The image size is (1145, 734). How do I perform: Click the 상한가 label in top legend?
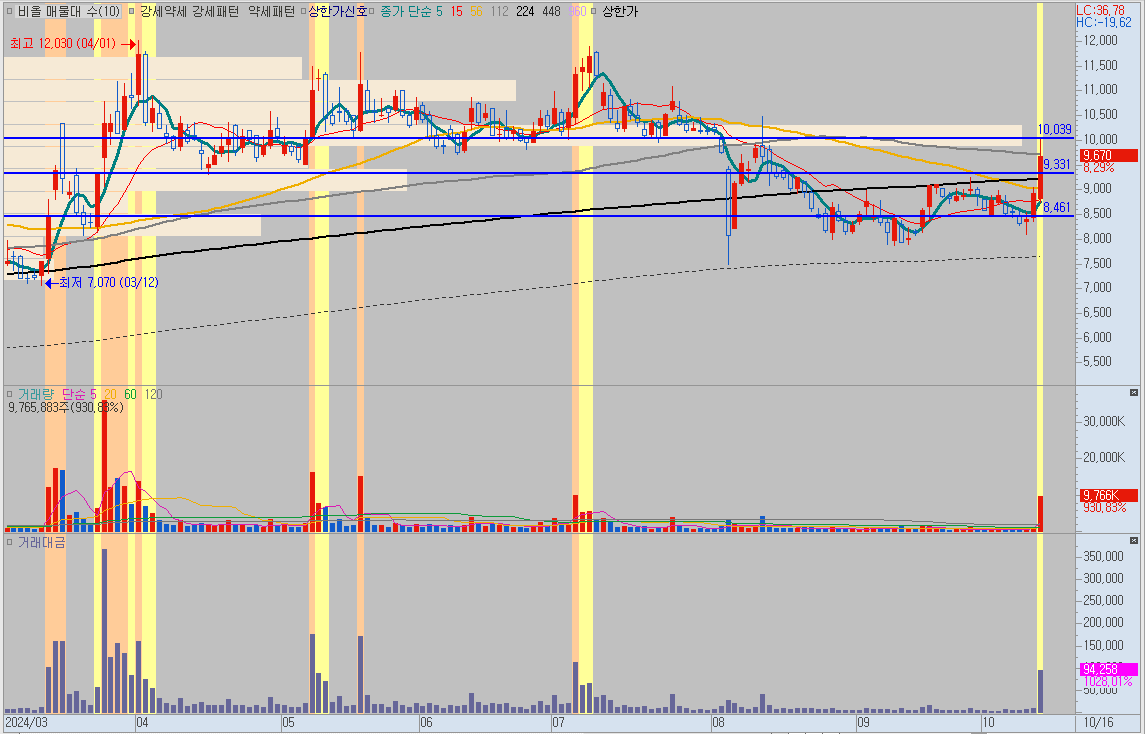619,12
